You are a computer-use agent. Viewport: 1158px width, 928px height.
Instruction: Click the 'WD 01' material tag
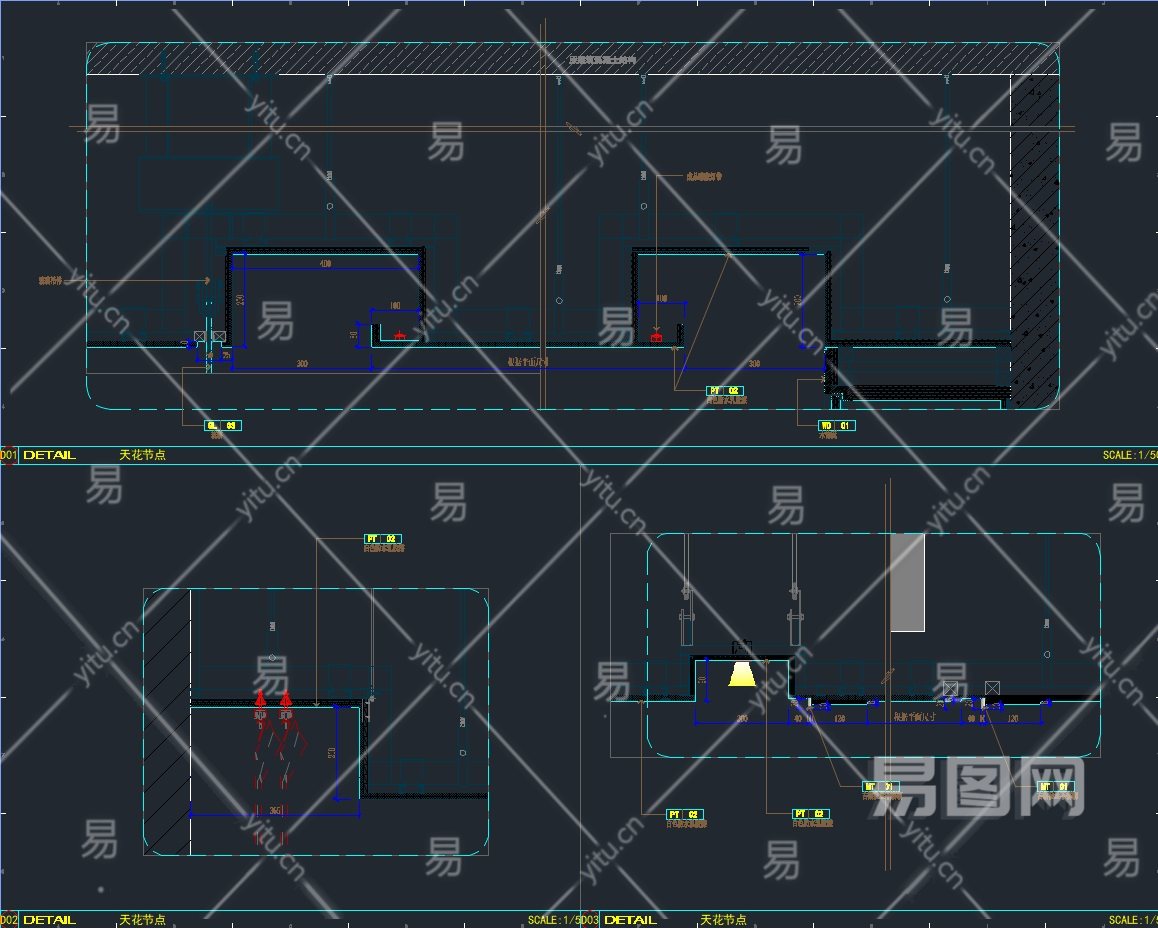pyautogui.click(x=837, y=425)
